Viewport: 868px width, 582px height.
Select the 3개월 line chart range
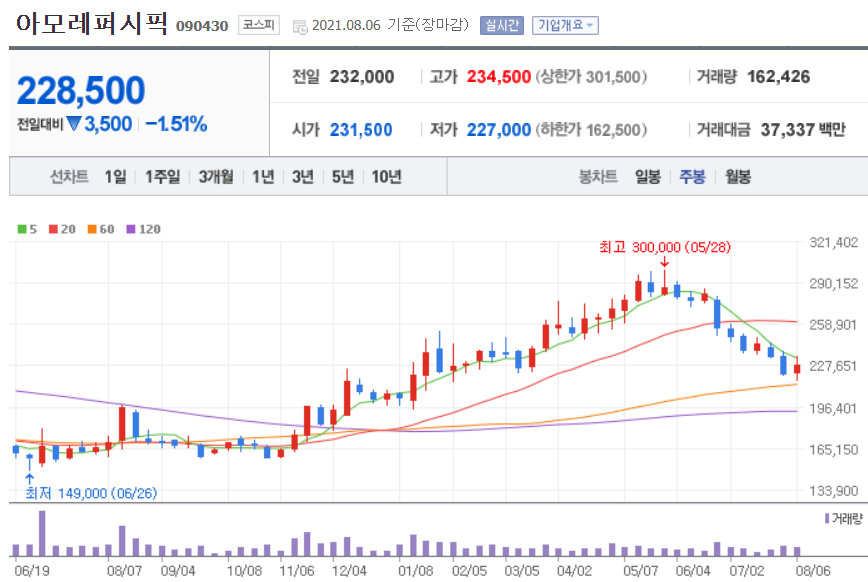(x=216, y=177)
